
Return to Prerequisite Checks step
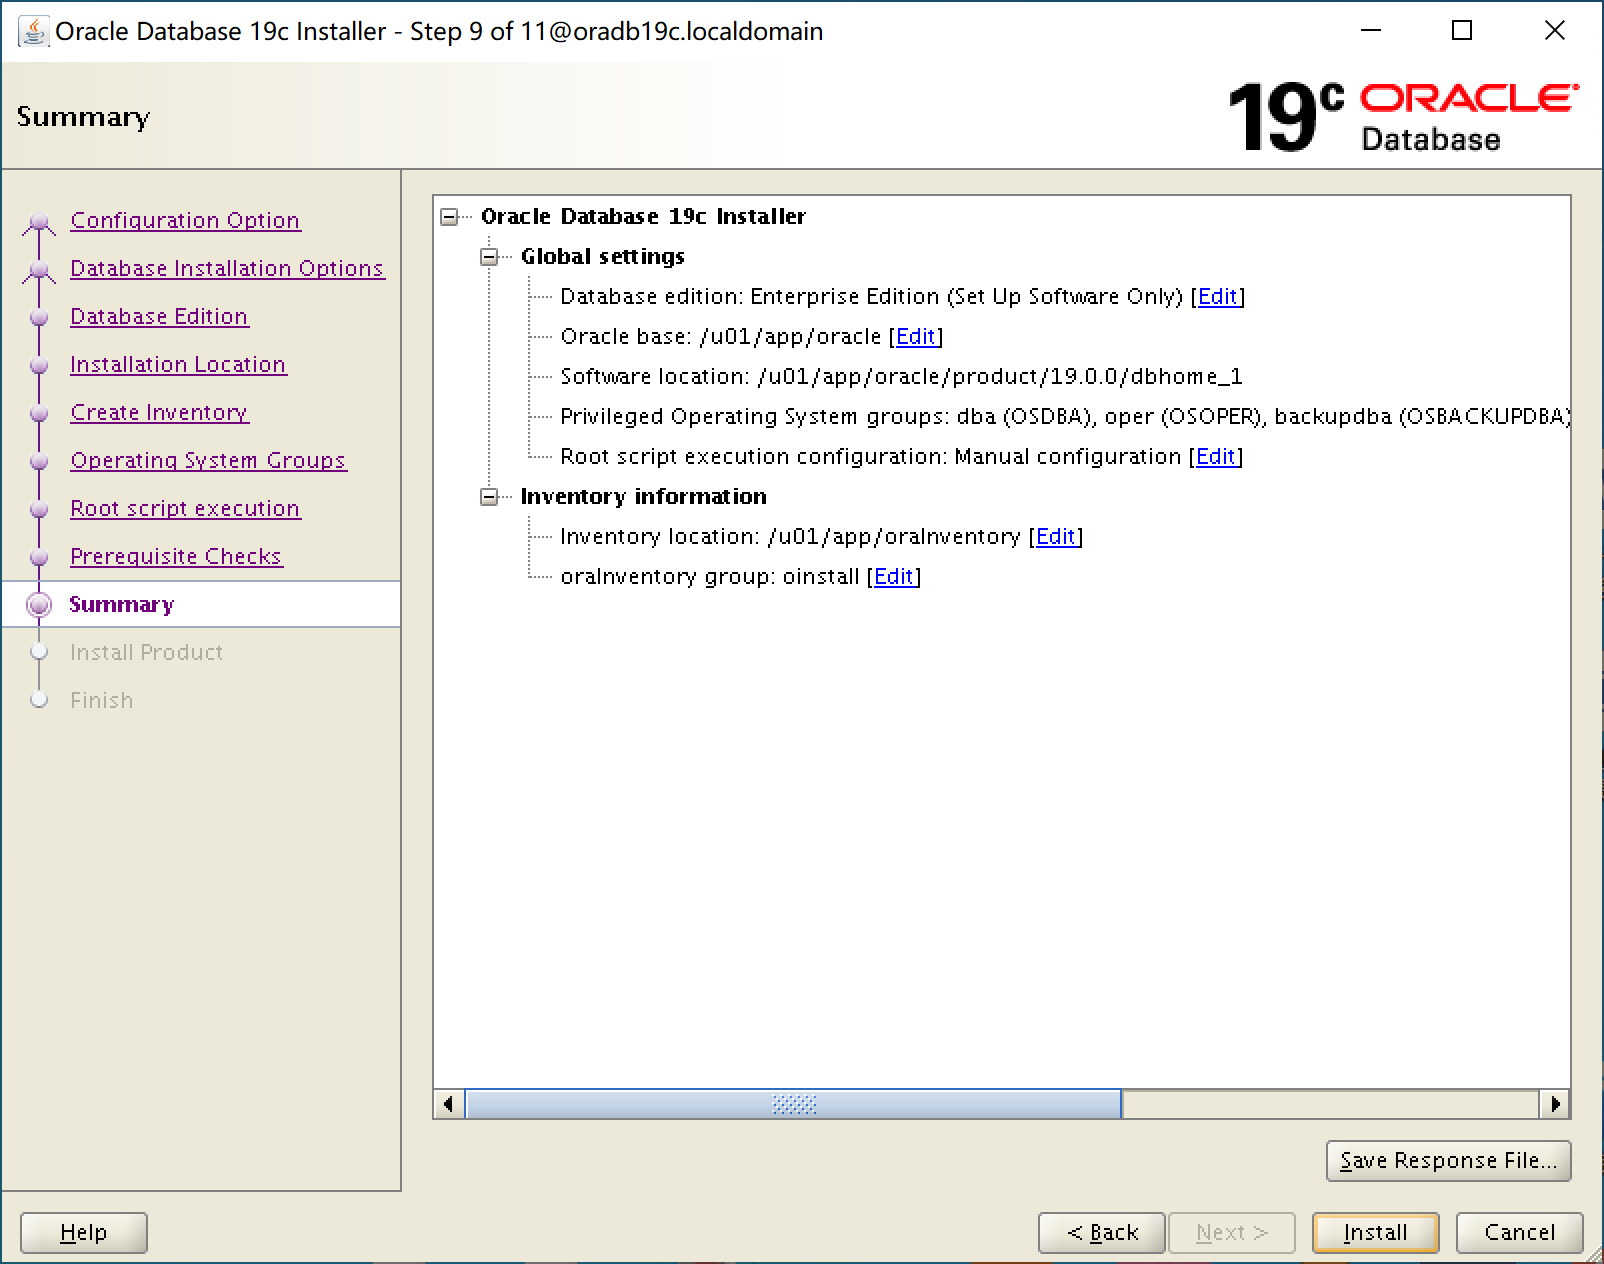coord(176,556)
